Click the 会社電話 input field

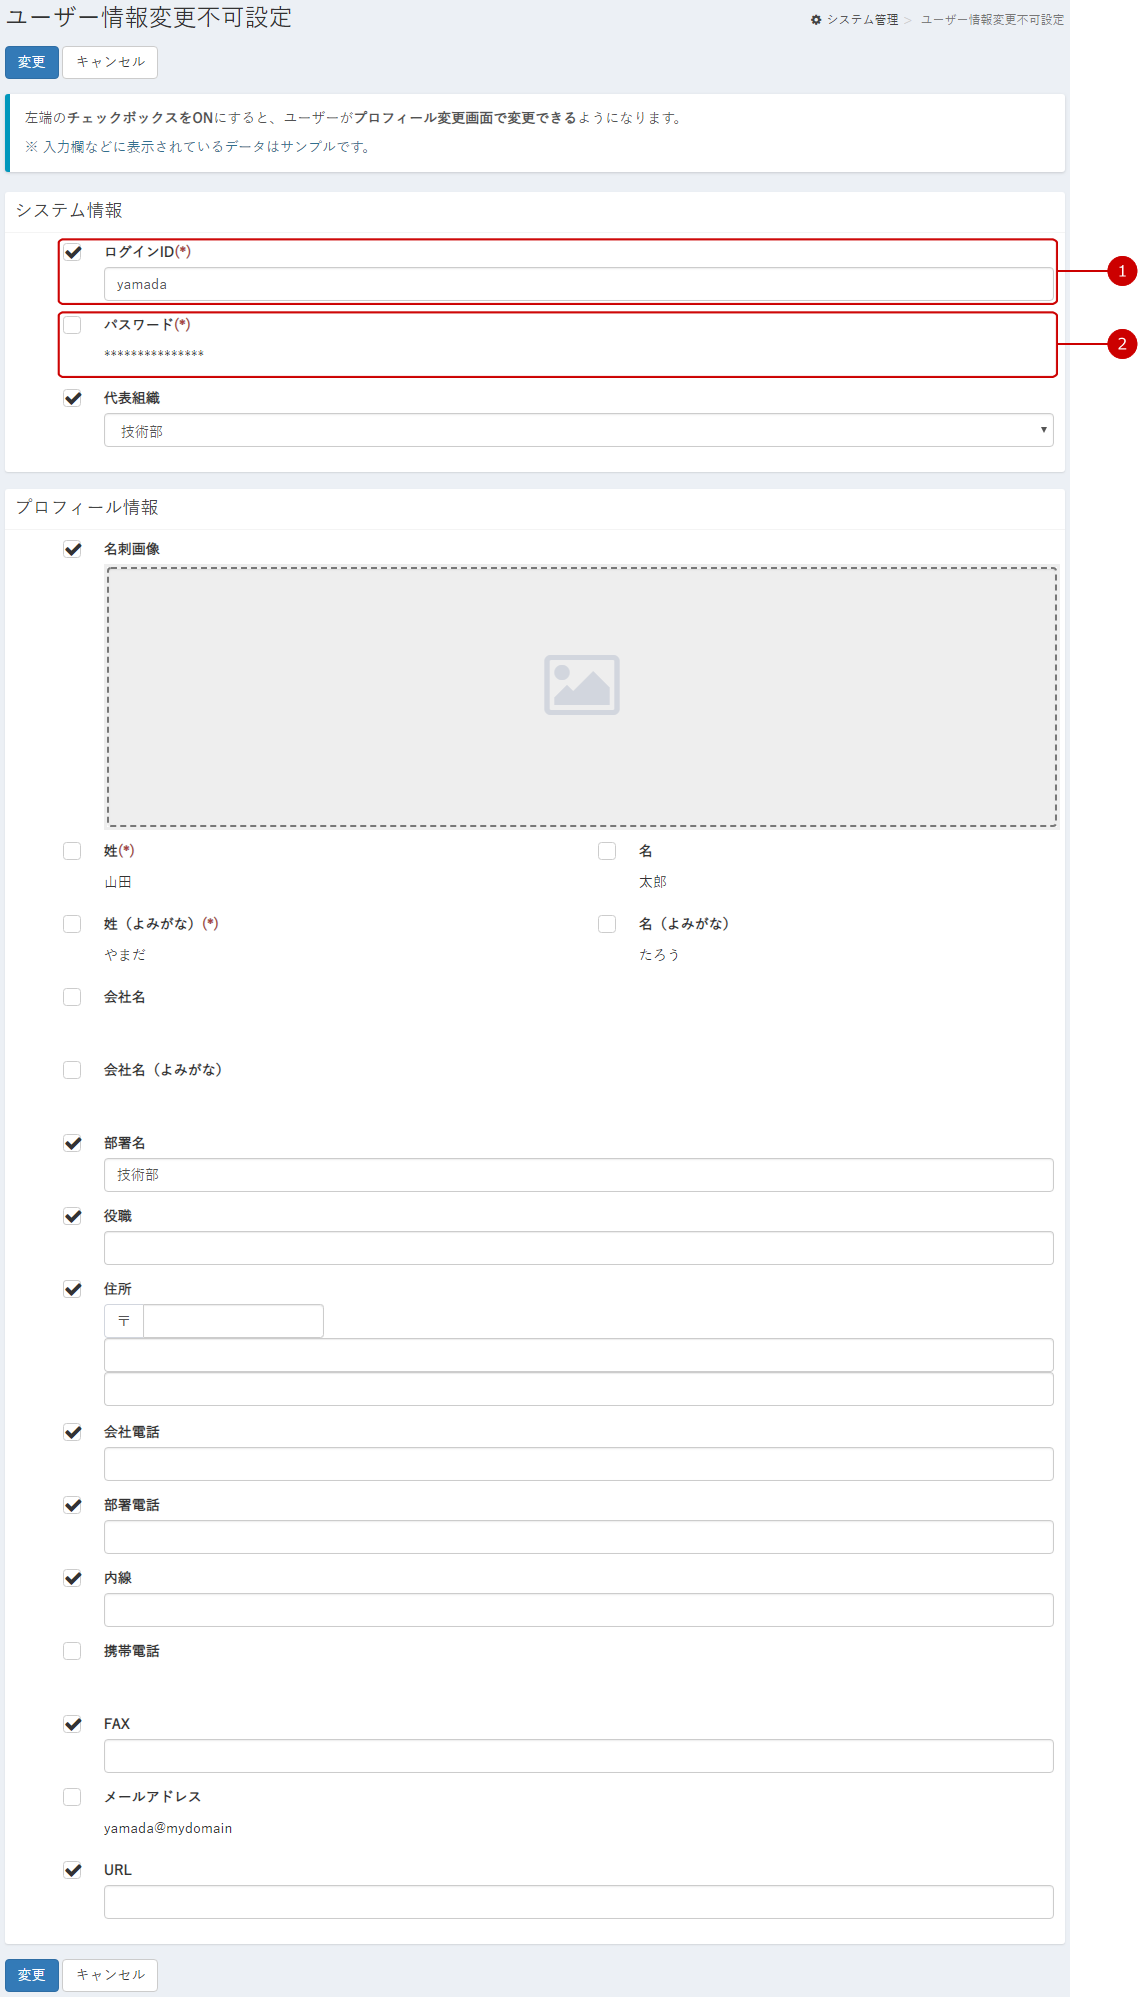click(579, 1464)
